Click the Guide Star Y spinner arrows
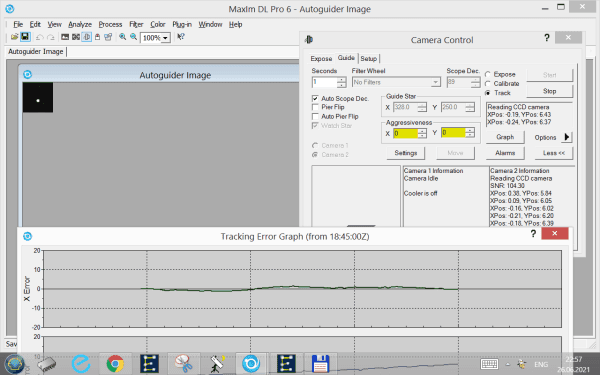 tap(470, 107)
